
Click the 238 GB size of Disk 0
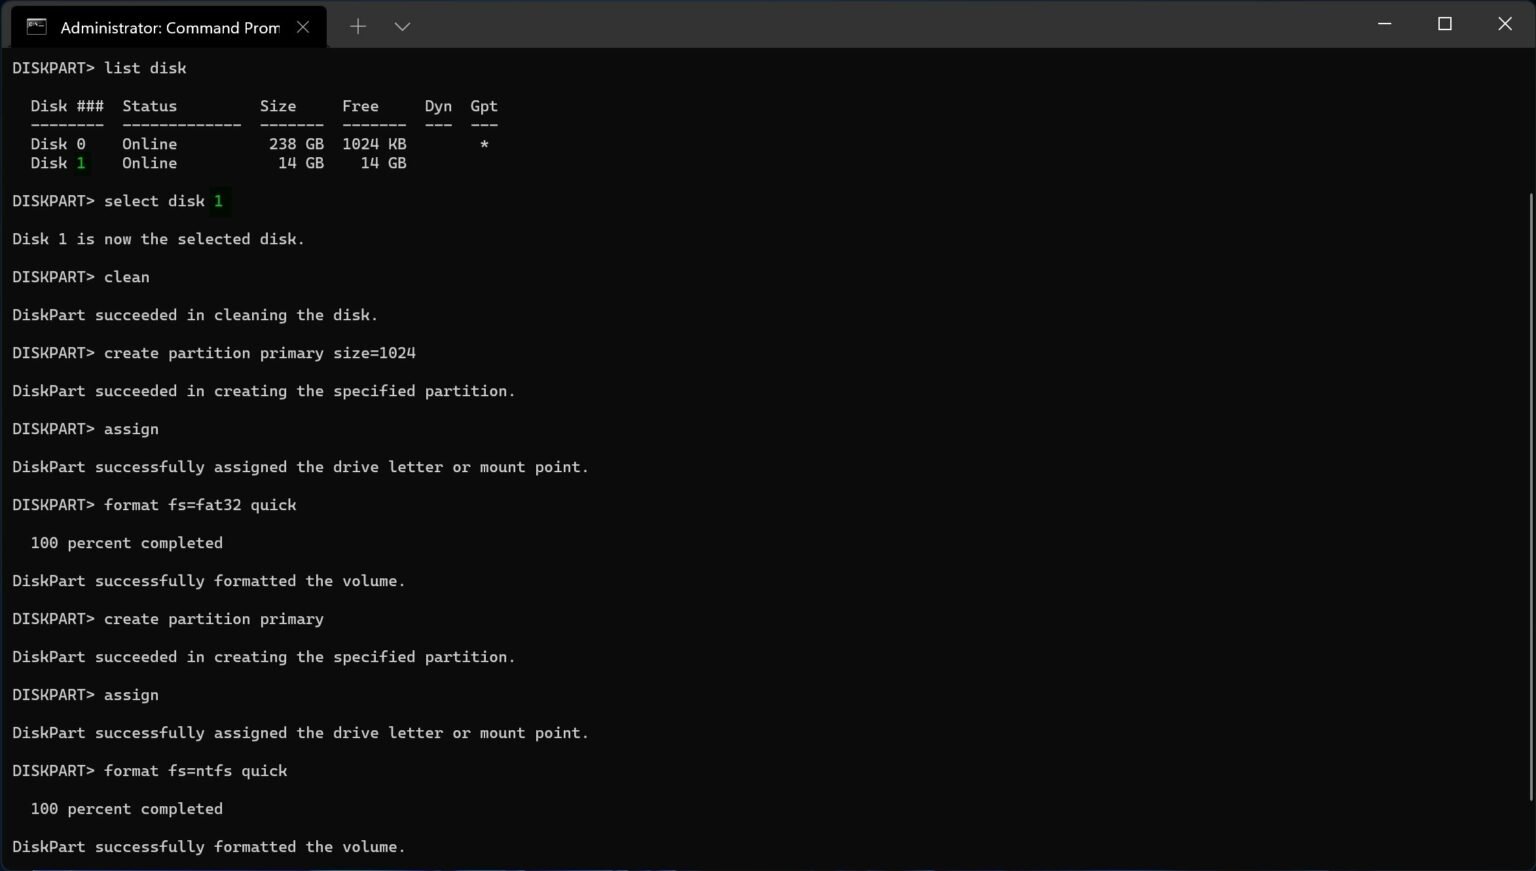tap(295, 144)
